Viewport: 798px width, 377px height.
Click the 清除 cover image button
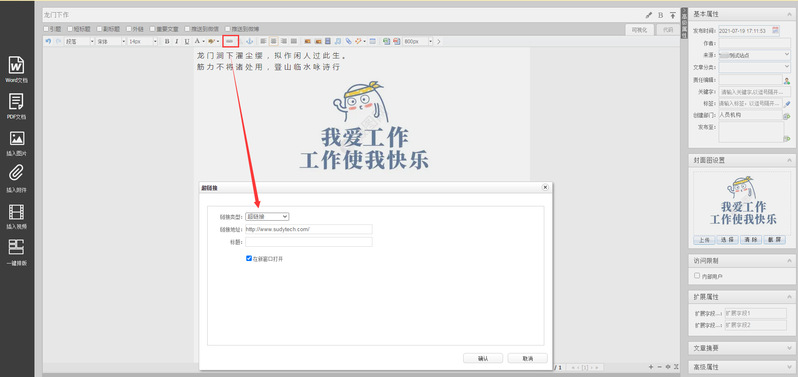[x=751, y=240]
